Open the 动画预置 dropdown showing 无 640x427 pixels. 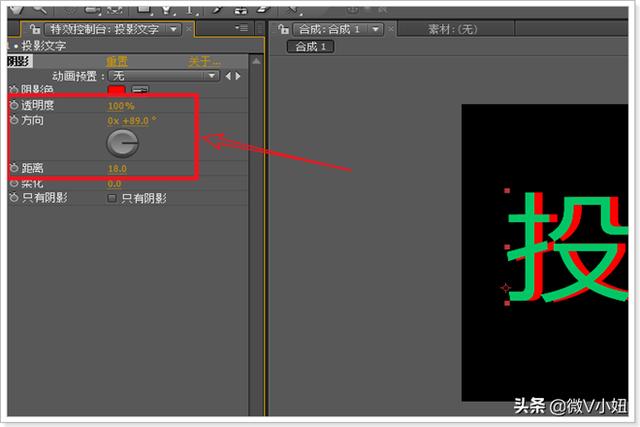pyautogui.click(x=164, y=76)
